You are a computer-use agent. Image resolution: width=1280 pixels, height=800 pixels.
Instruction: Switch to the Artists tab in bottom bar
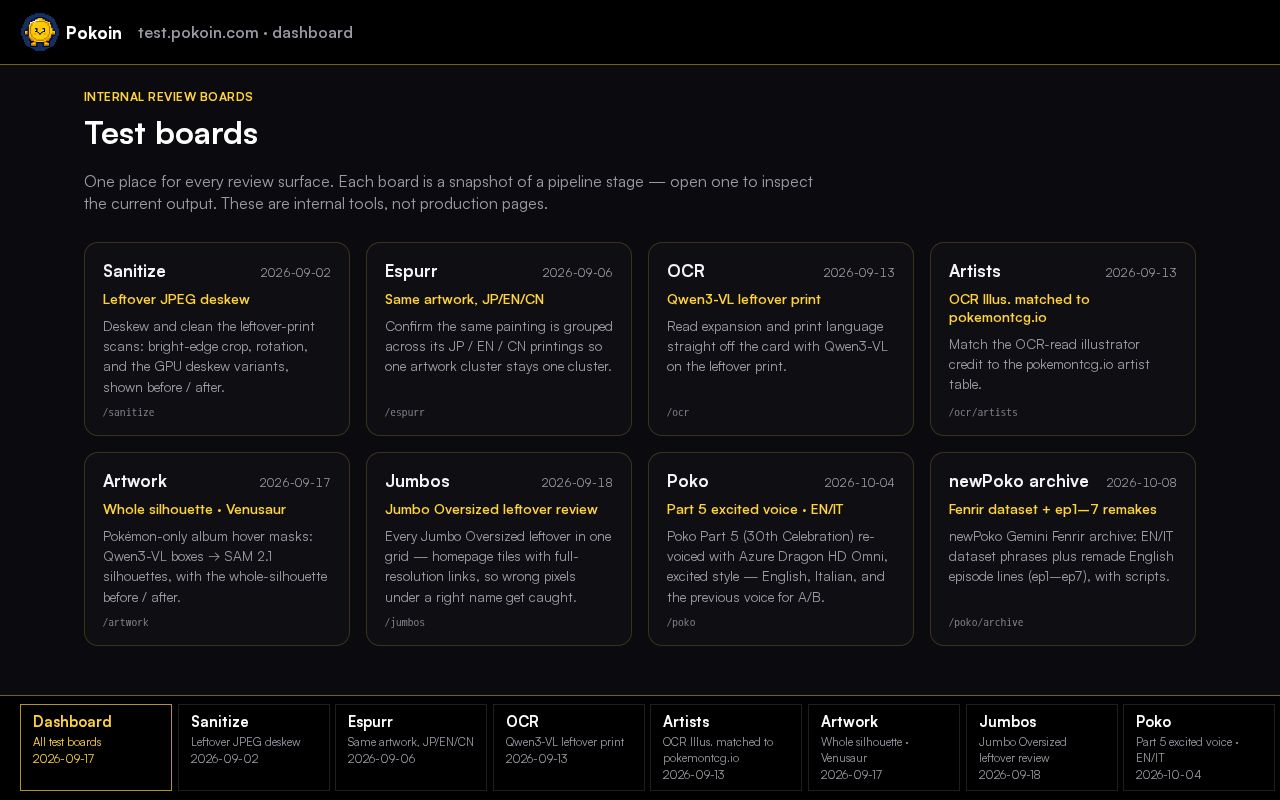coord(726,747)
